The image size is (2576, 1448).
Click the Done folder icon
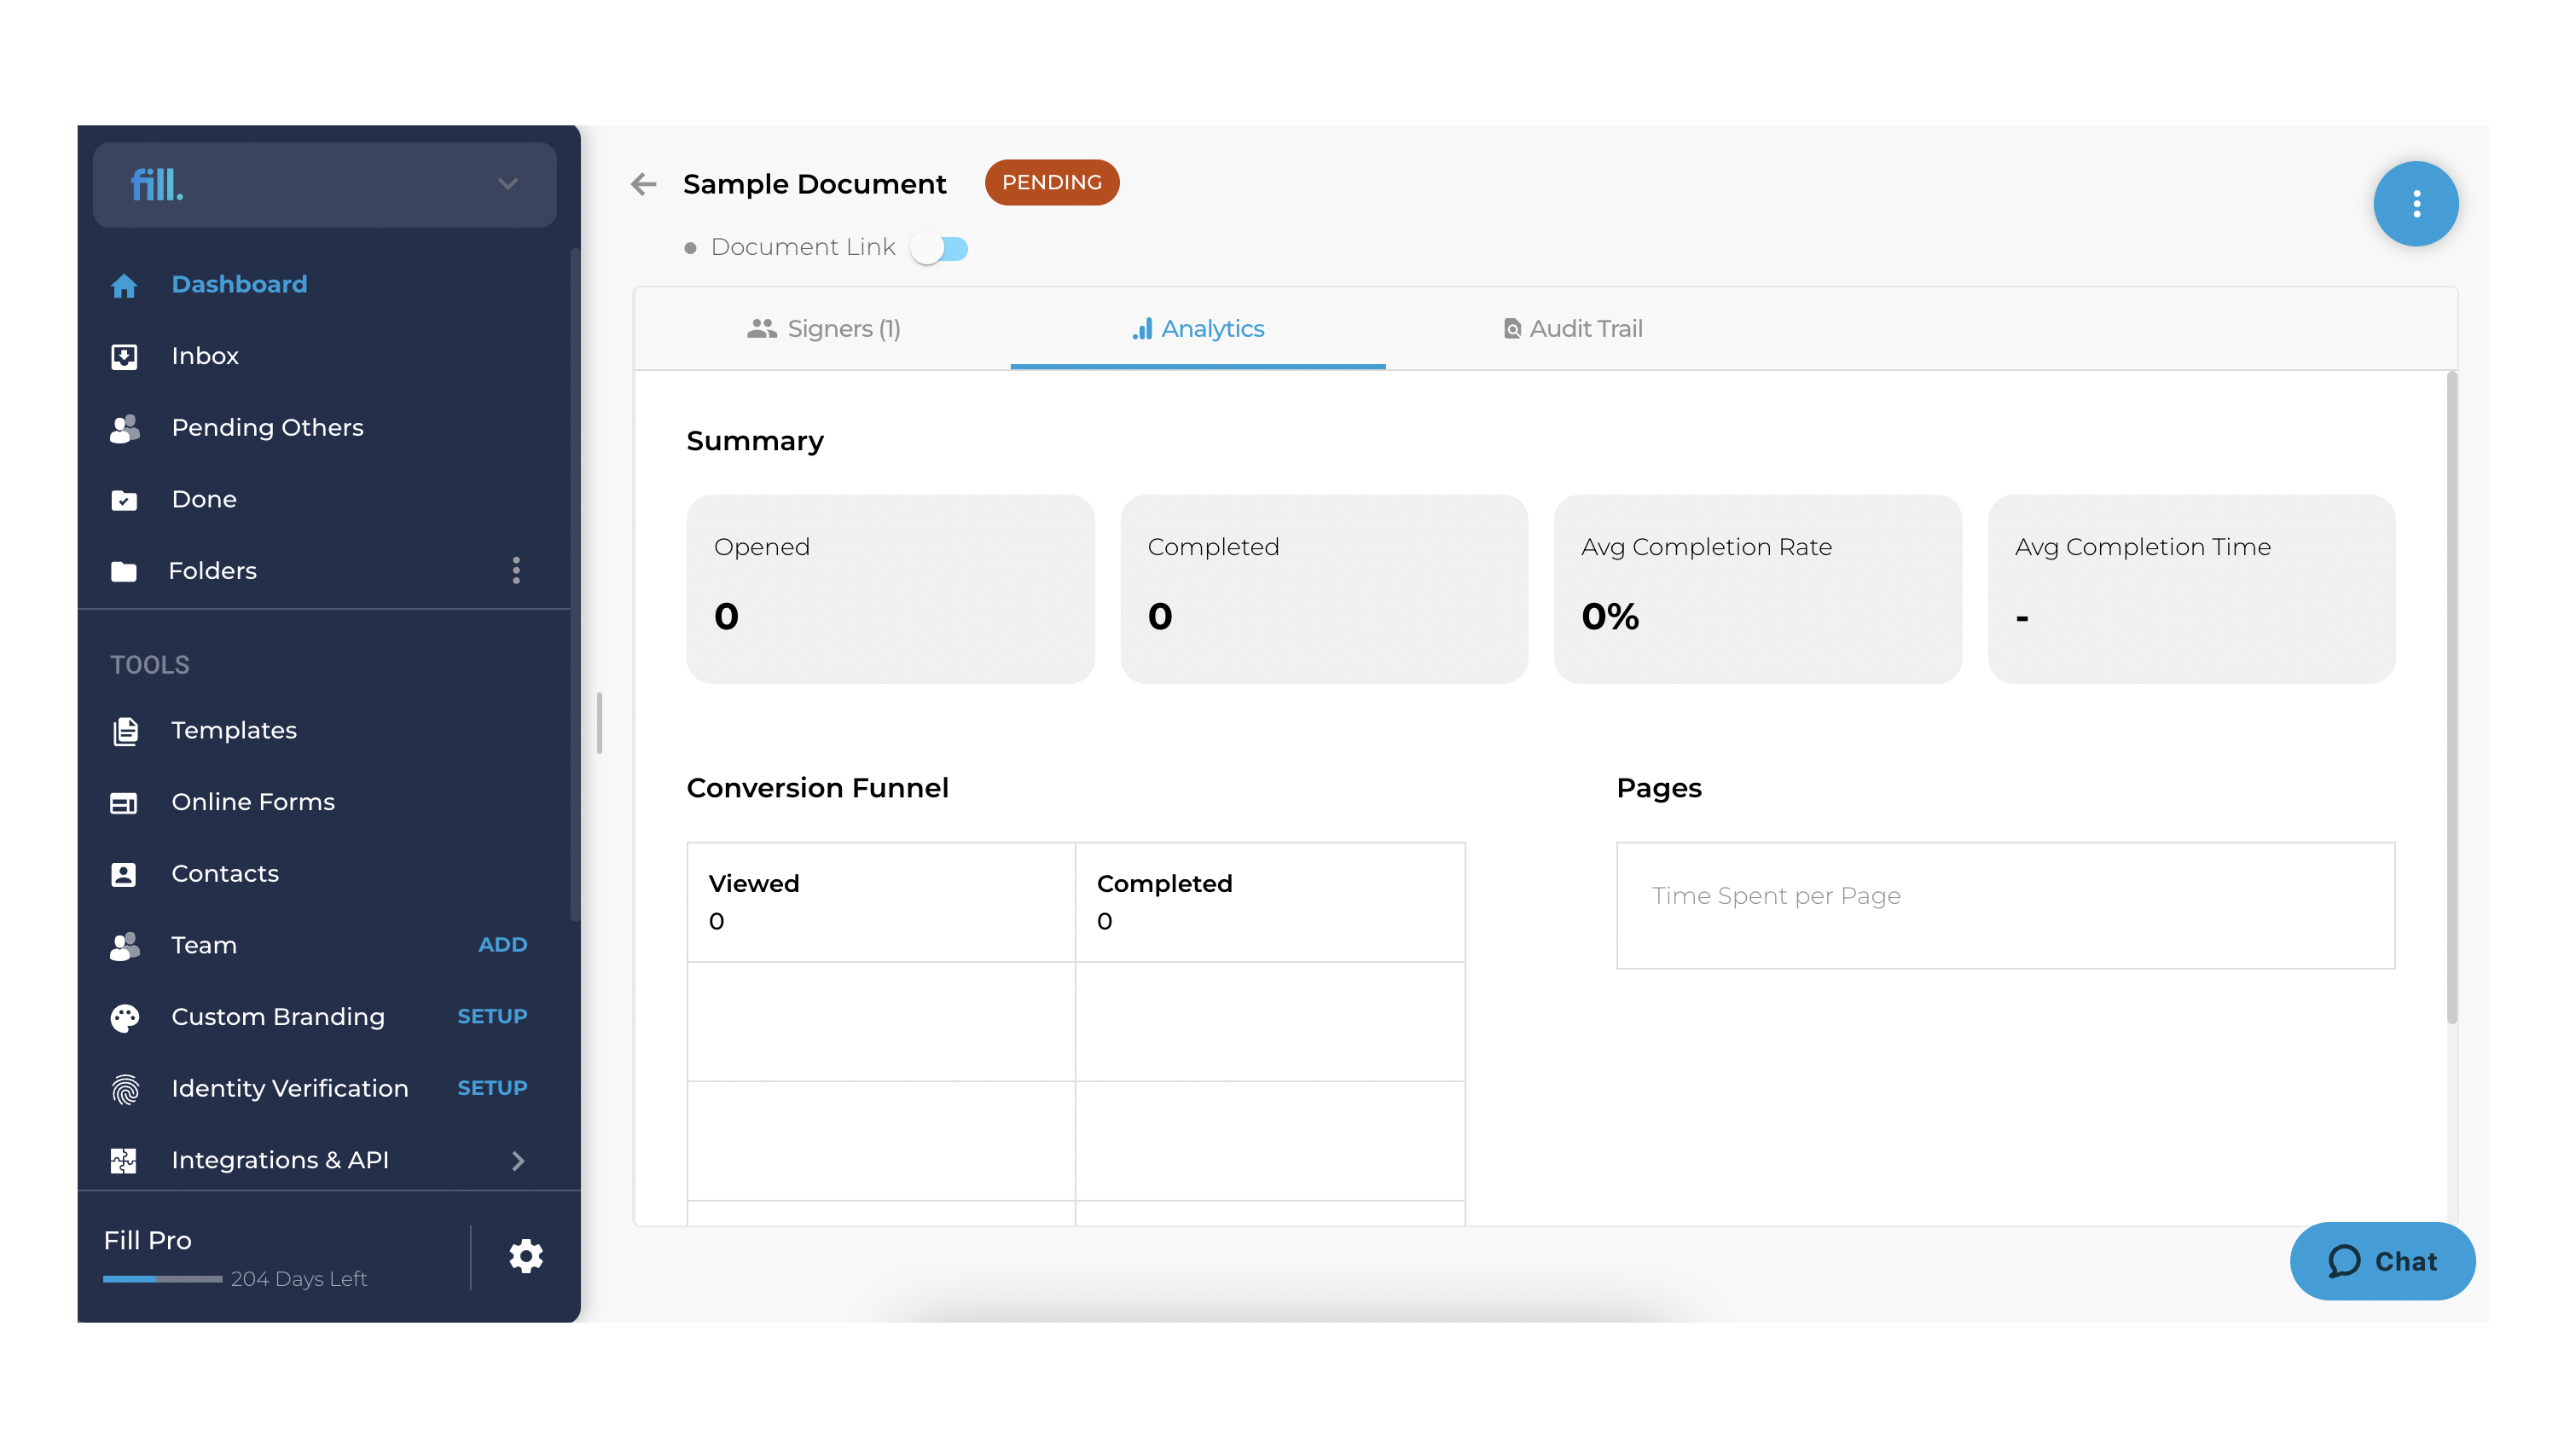coord(124,499)
